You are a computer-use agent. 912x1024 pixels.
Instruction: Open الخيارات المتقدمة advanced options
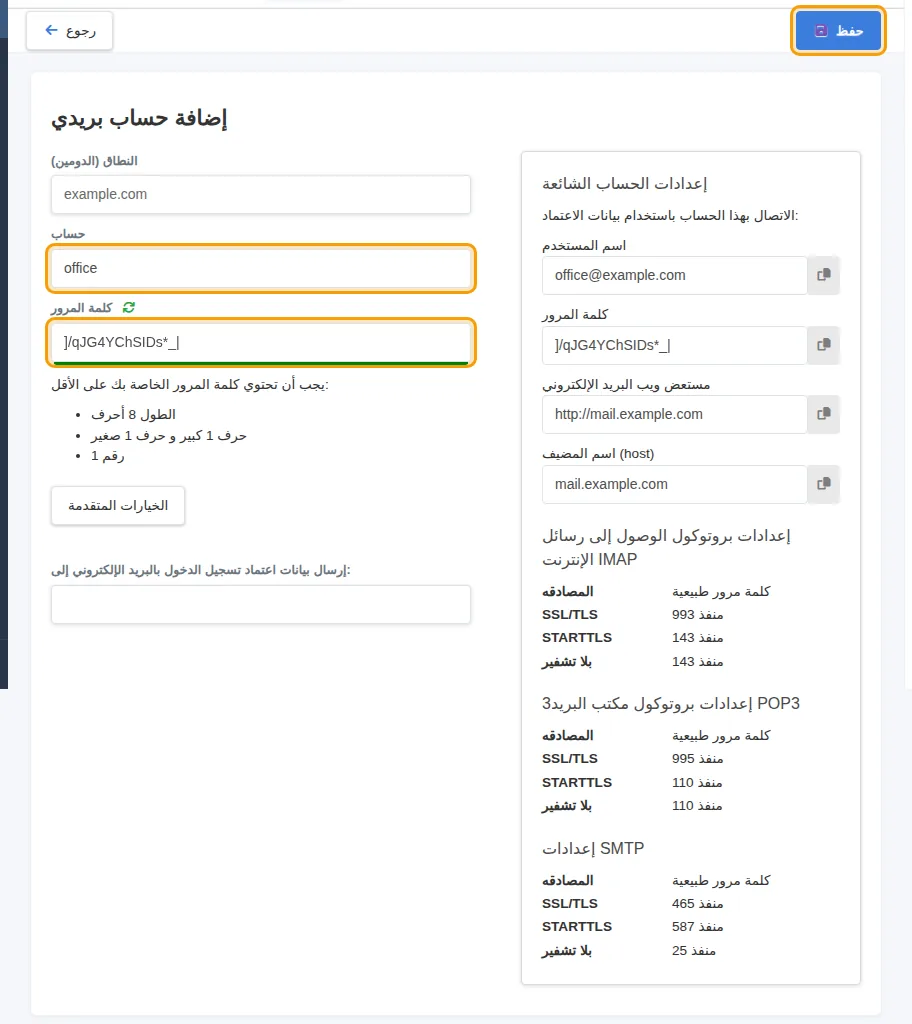tap(118, 505)
